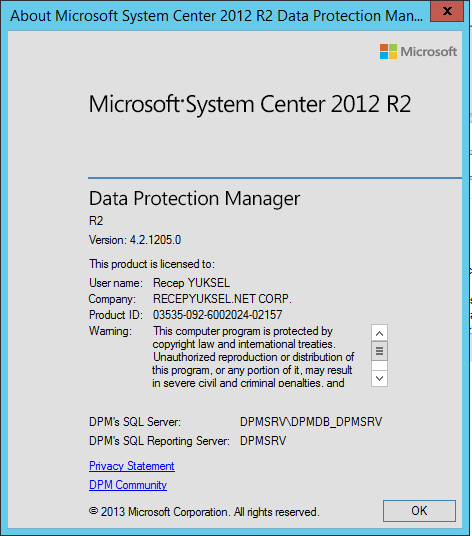Click the Microsoft logo icon
Image resolution: width=472 pixels, height=536 pixels.
388,52
